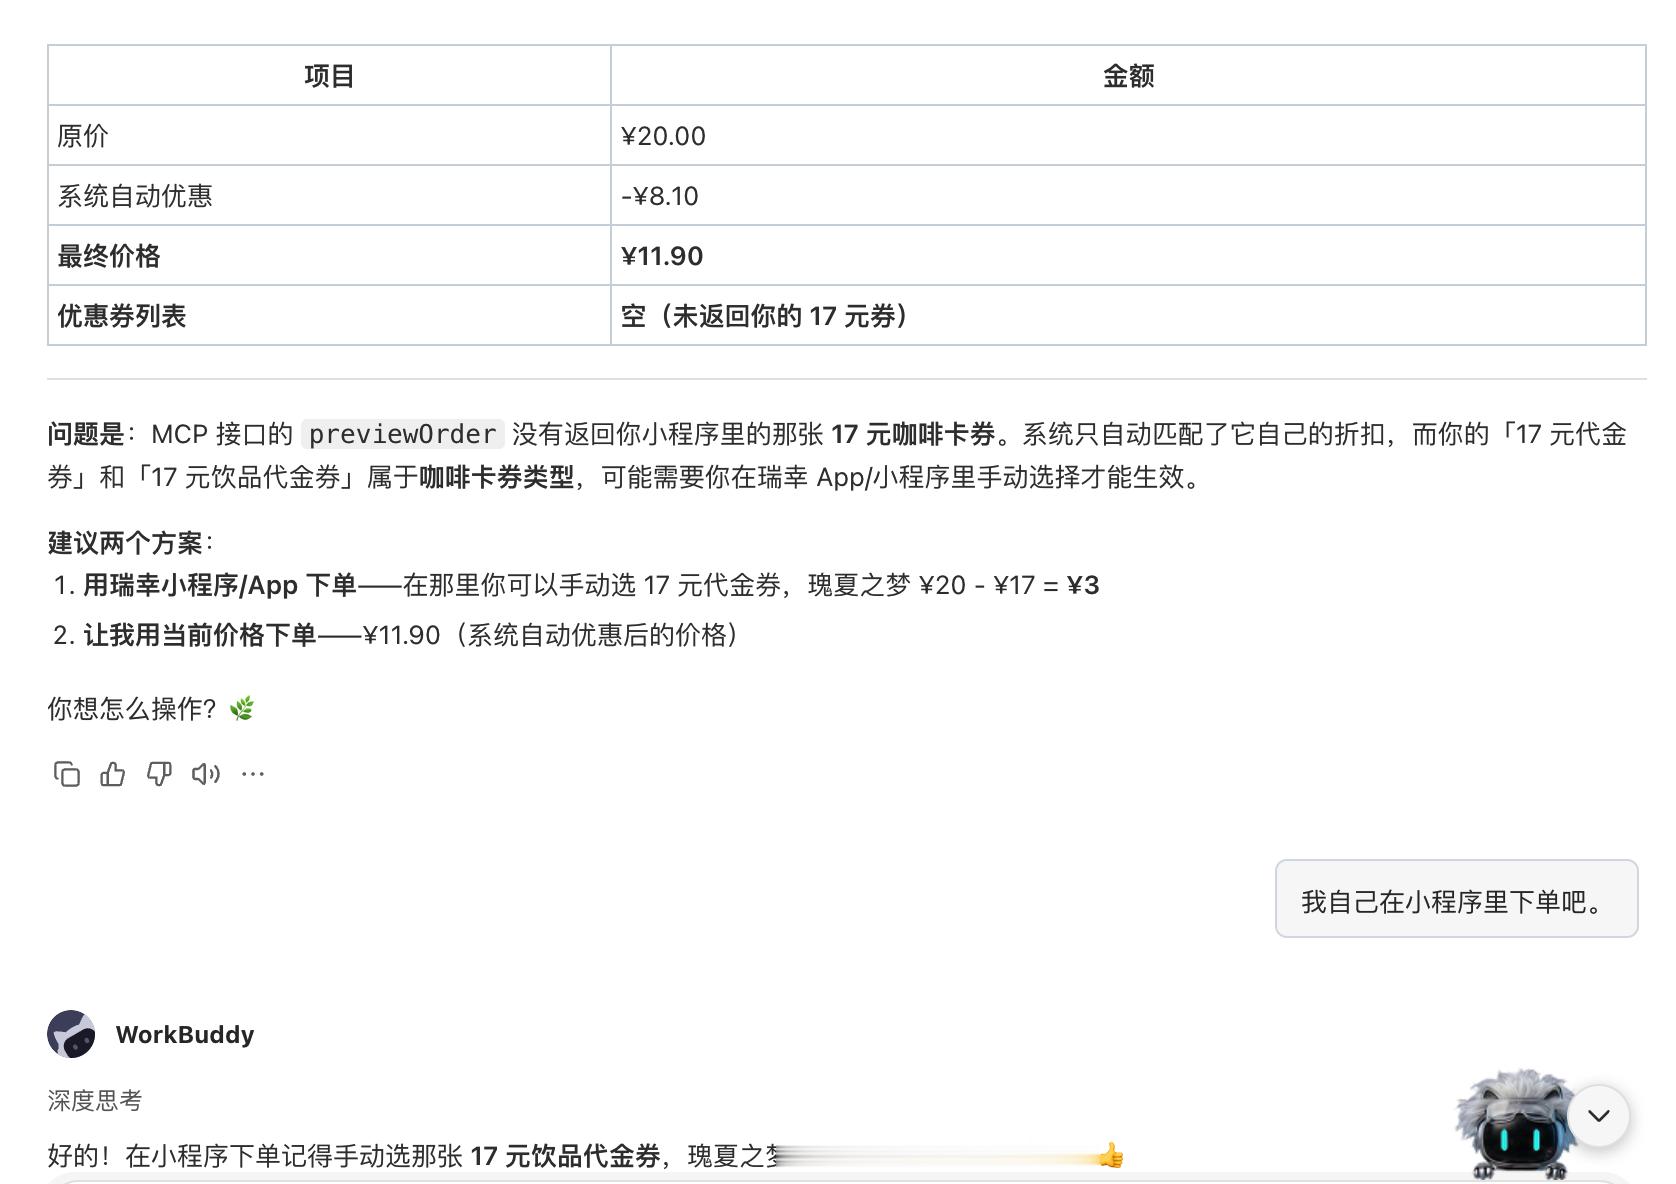Select table header 金额
This screenshot has width=1676, height=1184.
[1128, 76]
